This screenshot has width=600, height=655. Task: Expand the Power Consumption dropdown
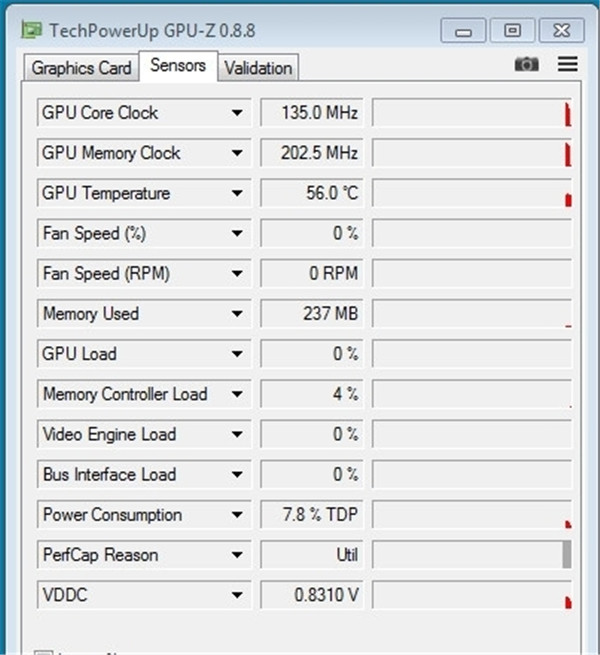coord(237,515)
